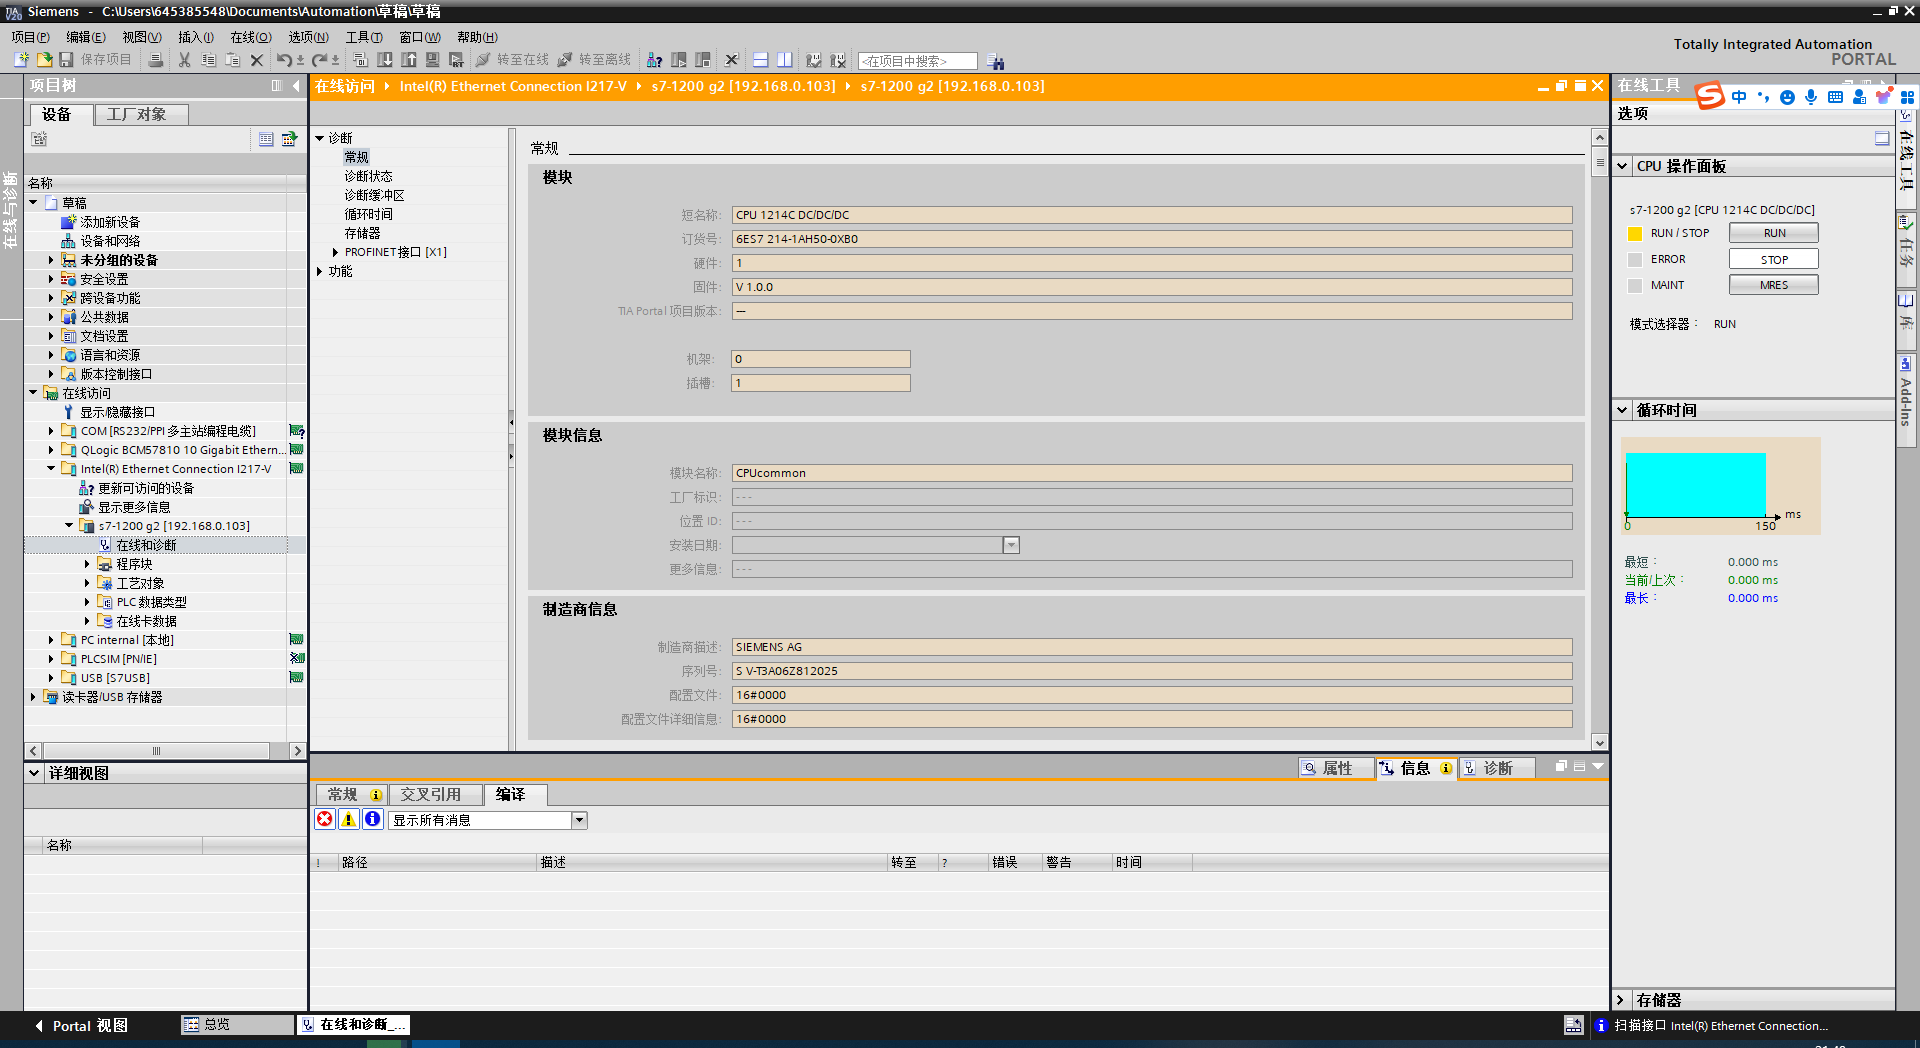Image resolution: width=1920 pixels, height=1048 pixels.
Task: Click the print toolbar icon
Action: 156,60
